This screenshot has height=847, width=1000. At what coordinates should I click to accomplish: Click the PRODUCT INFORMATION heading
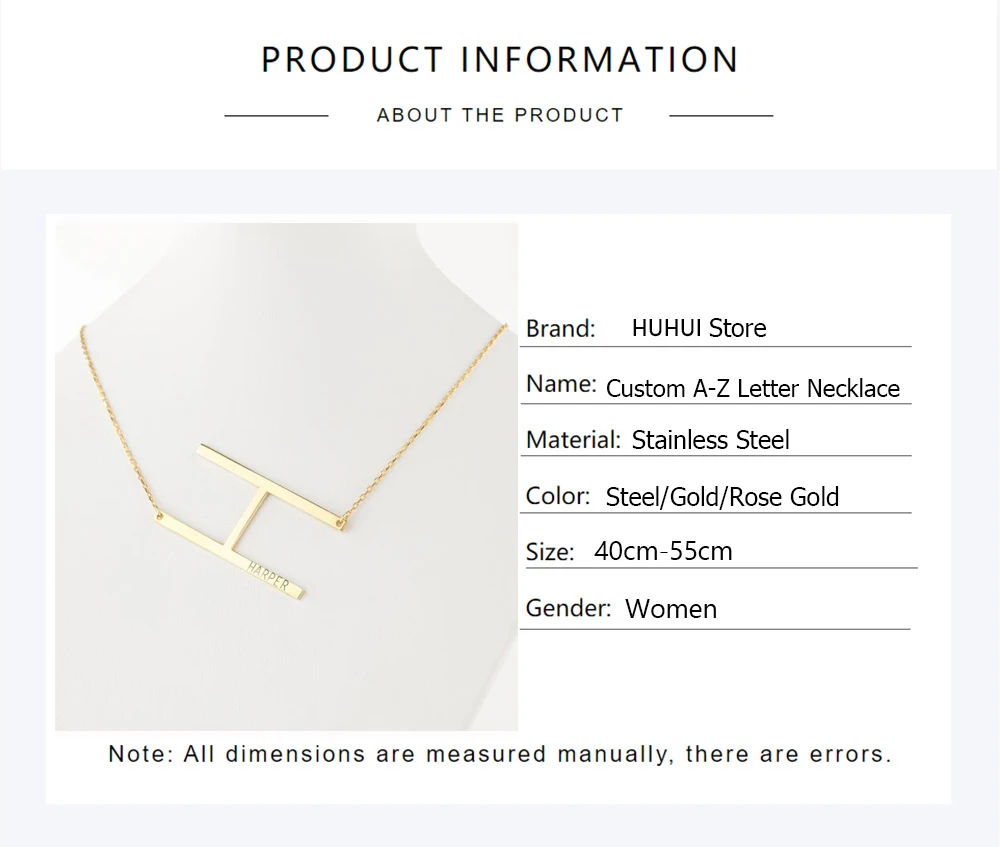pos(499,60)
